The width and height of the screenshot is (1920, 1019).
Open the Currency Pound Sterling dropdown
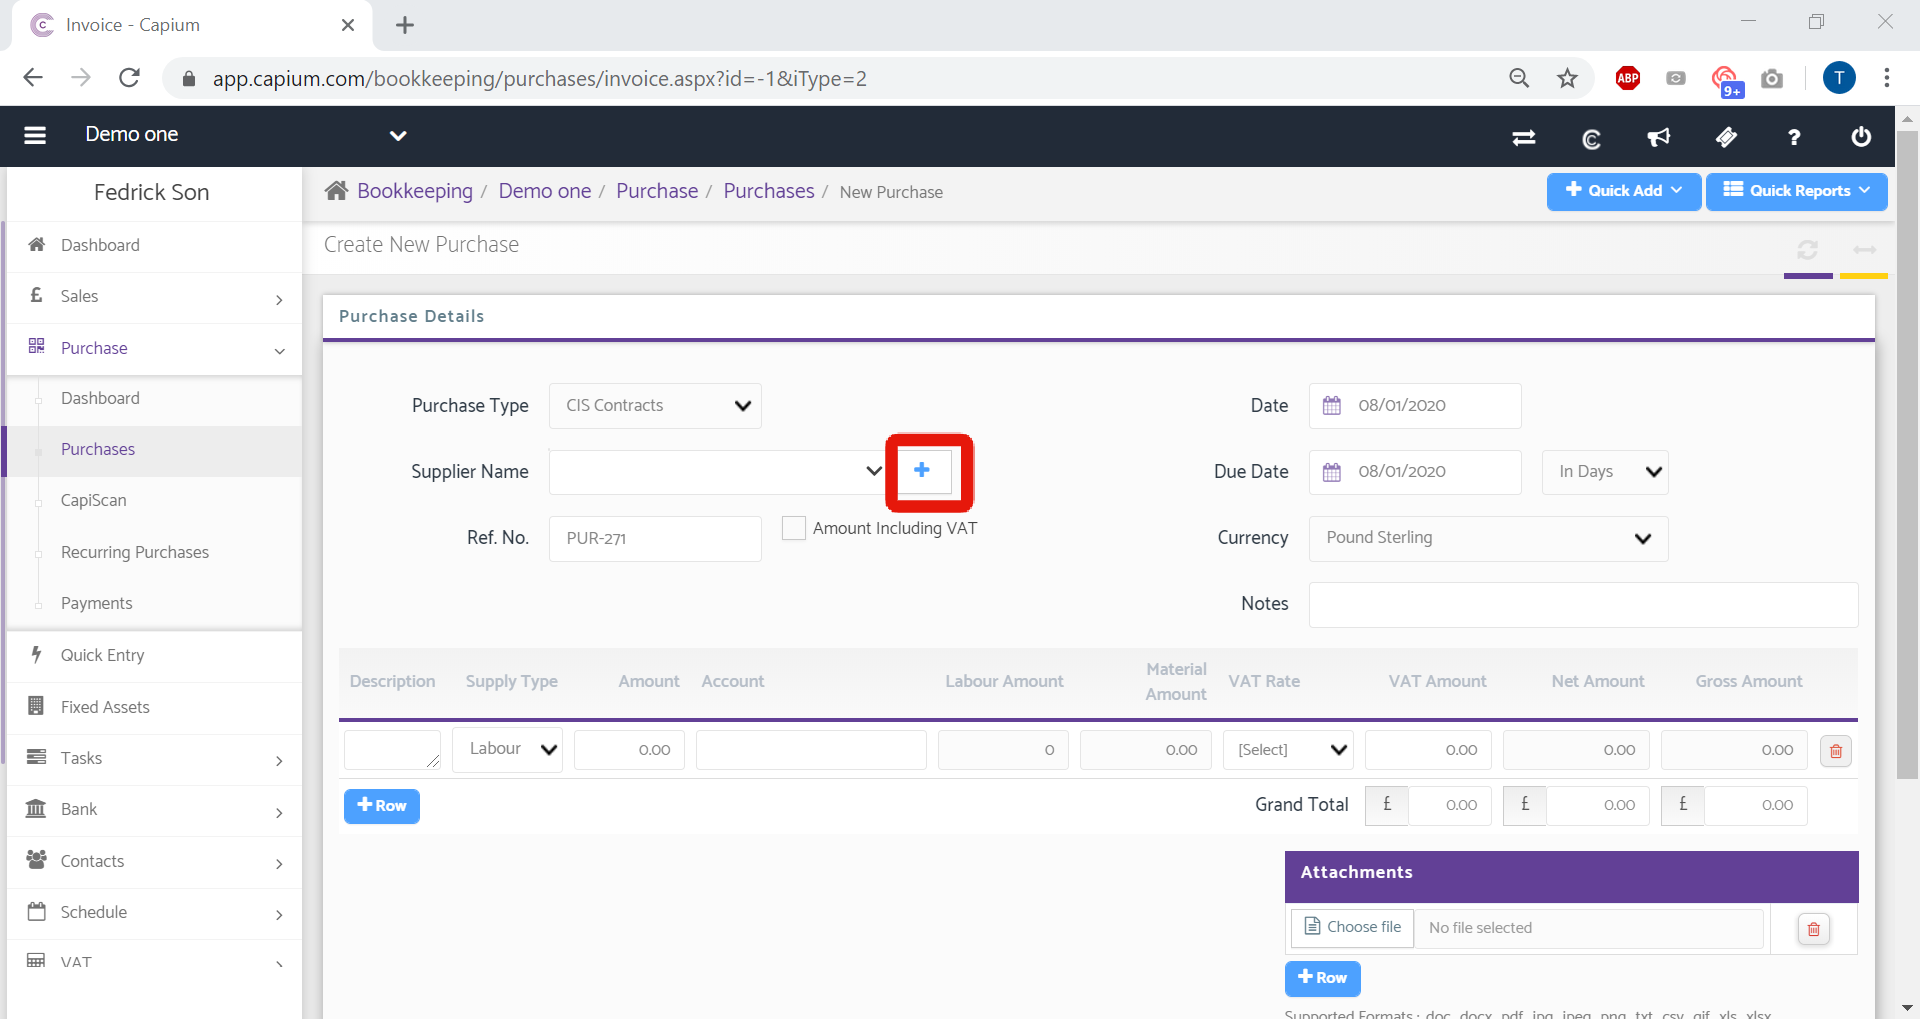[x=1488, y=538]
